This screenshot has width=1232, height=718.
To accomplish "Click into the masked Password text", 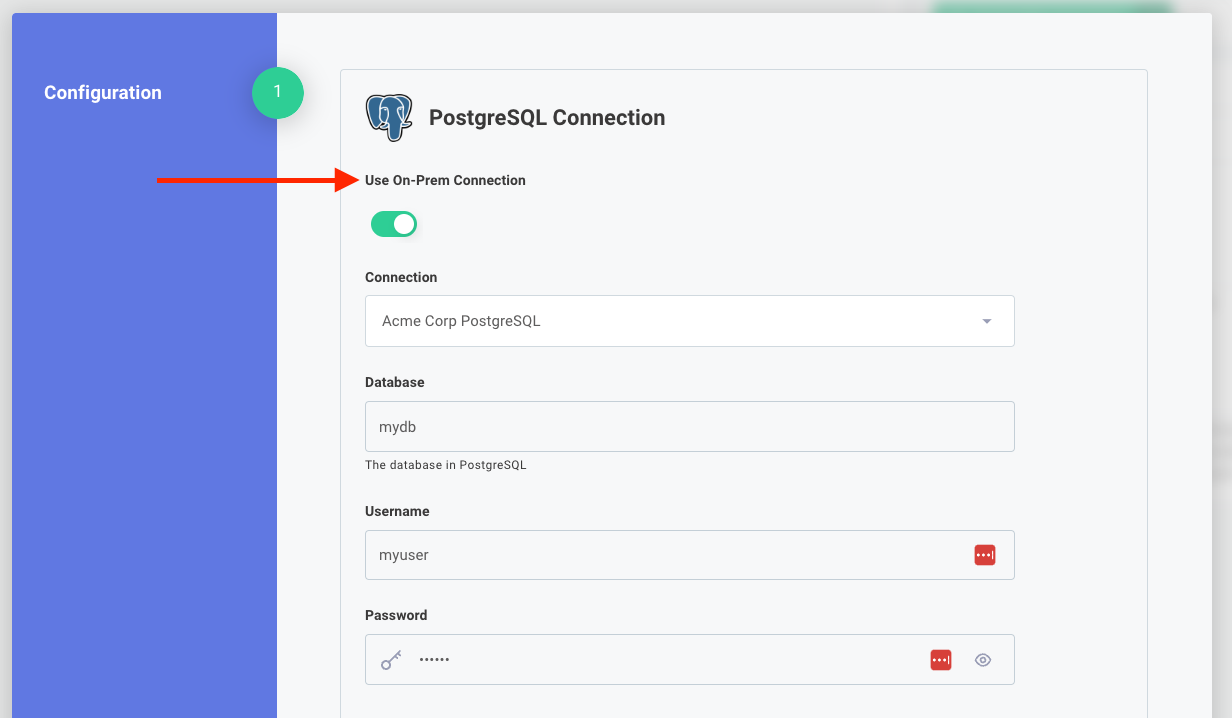I will 435,660.
